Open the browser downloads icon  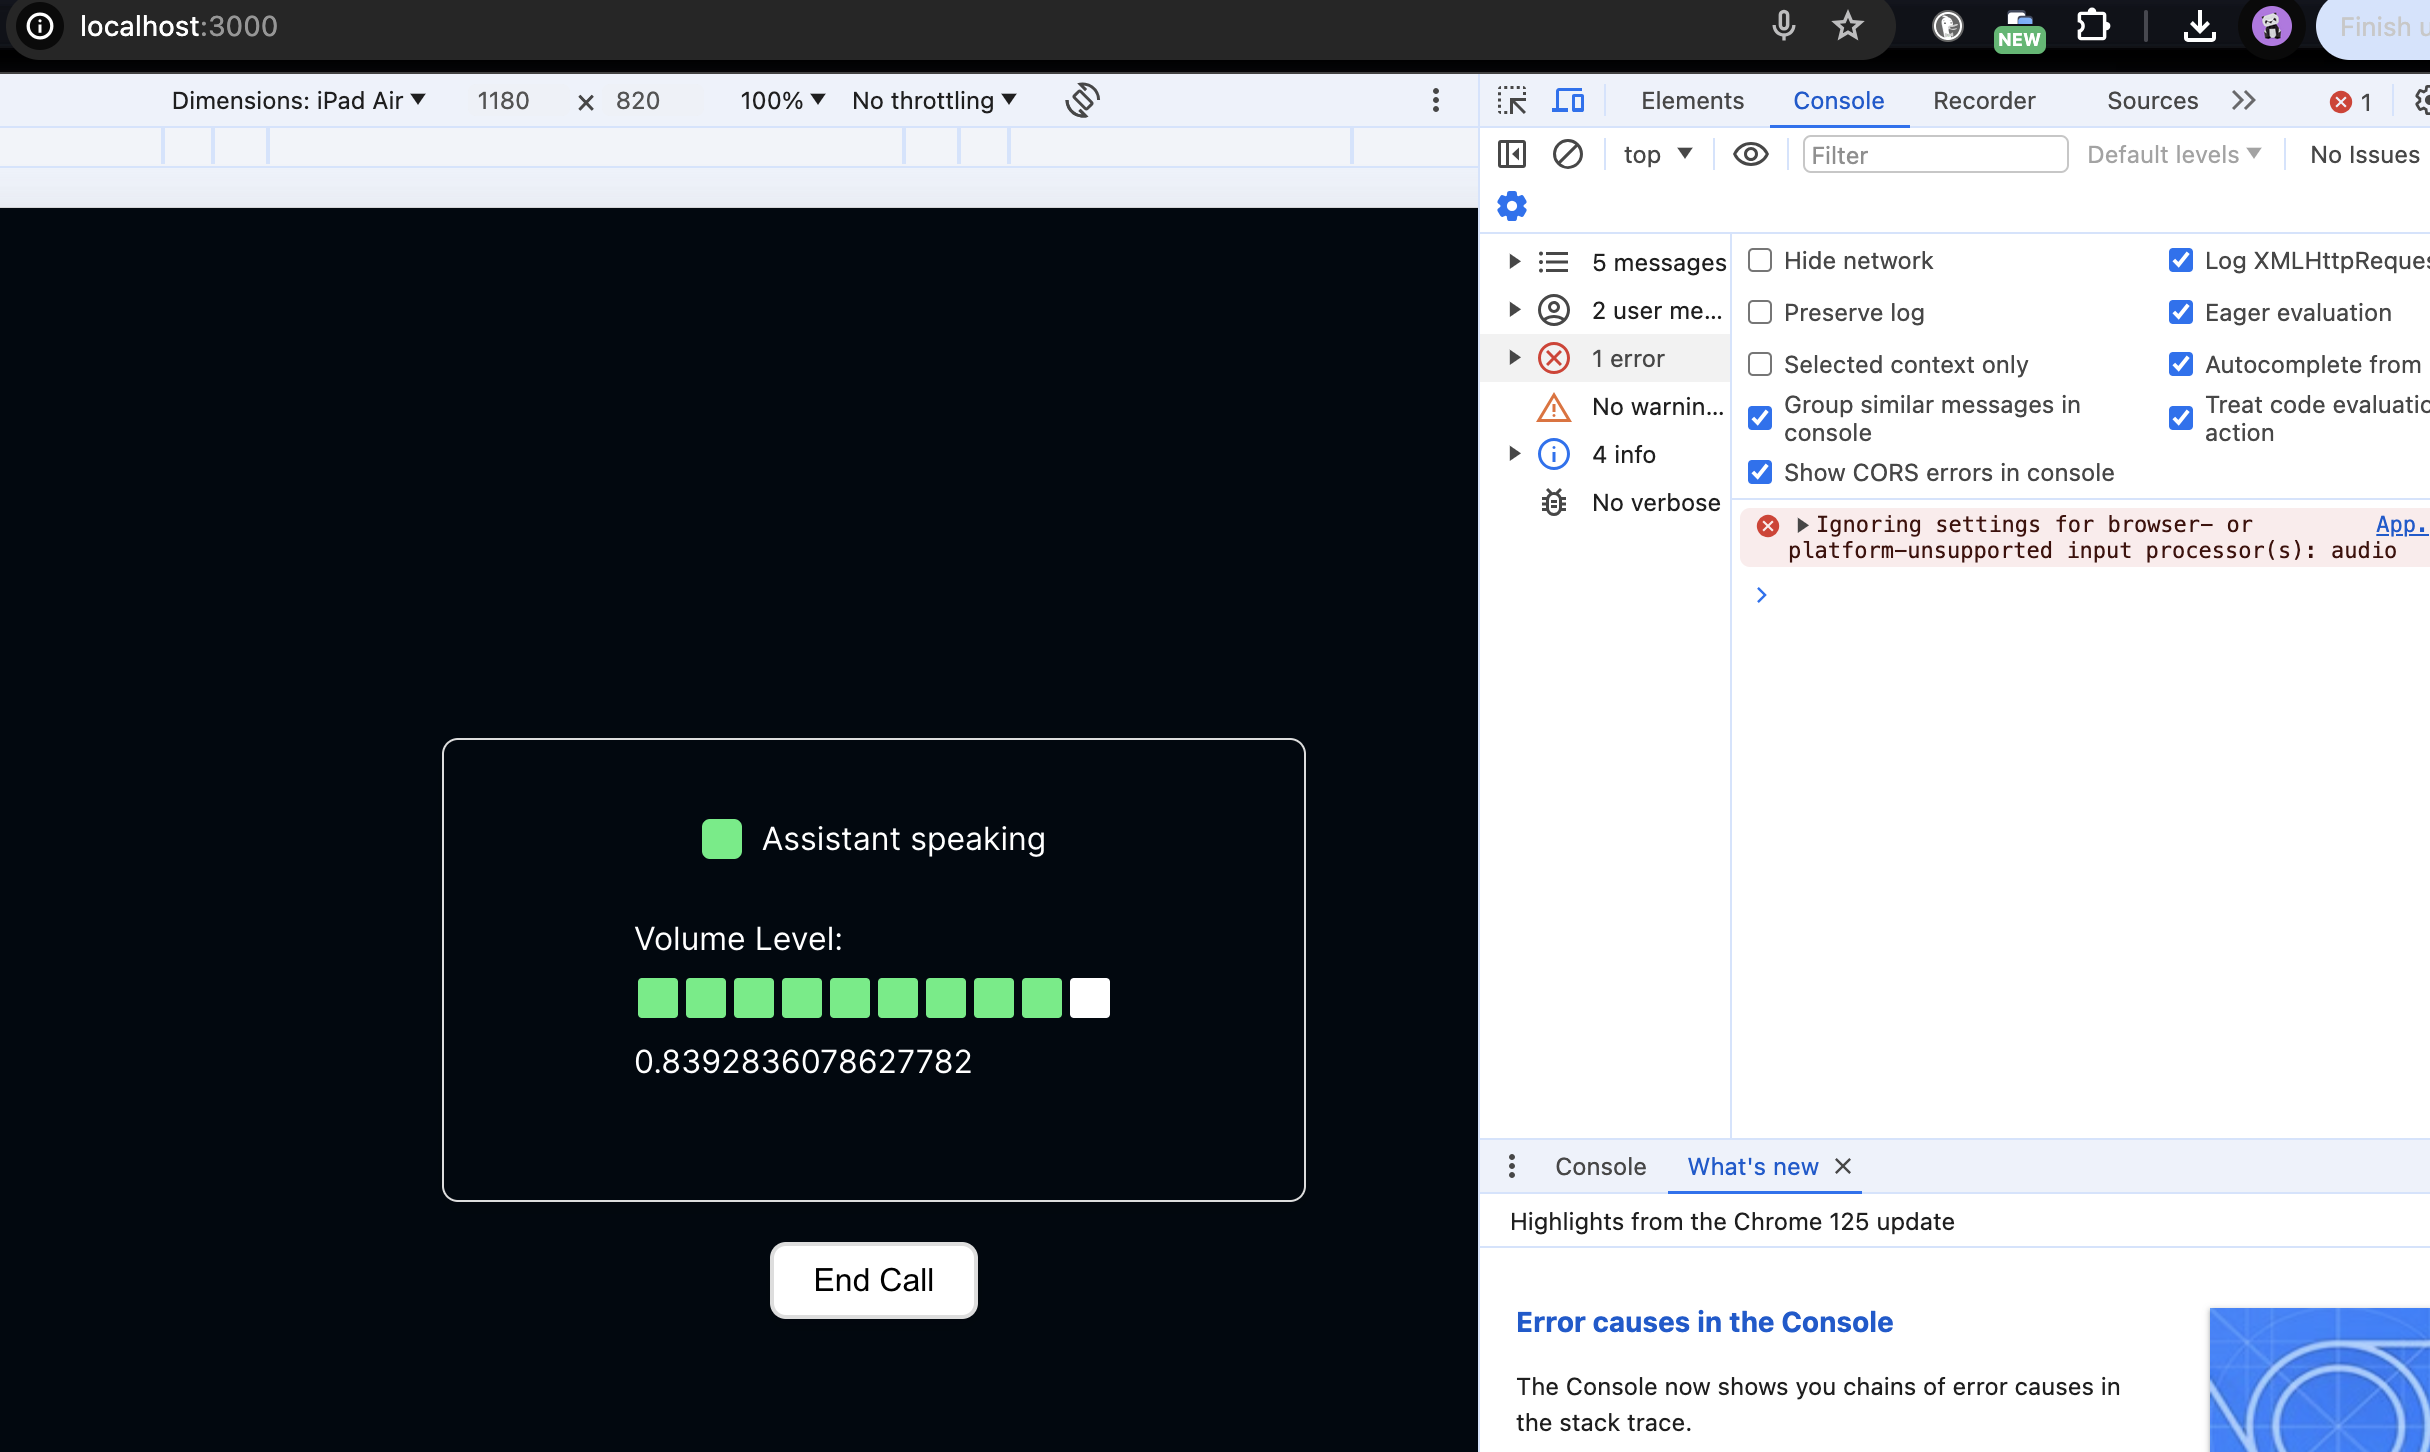click(x=2199, y=27)
